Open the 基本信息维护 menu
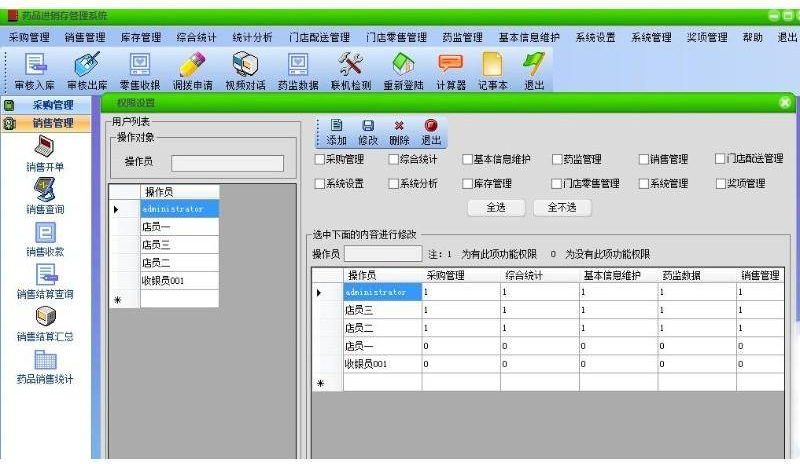 click(529, 37)
